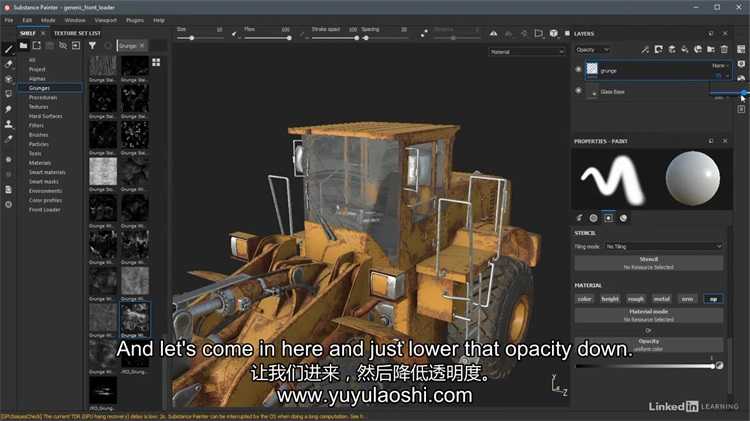Click the shelf import resources icon
Screen dimensions: 750x421
[76, 45]
